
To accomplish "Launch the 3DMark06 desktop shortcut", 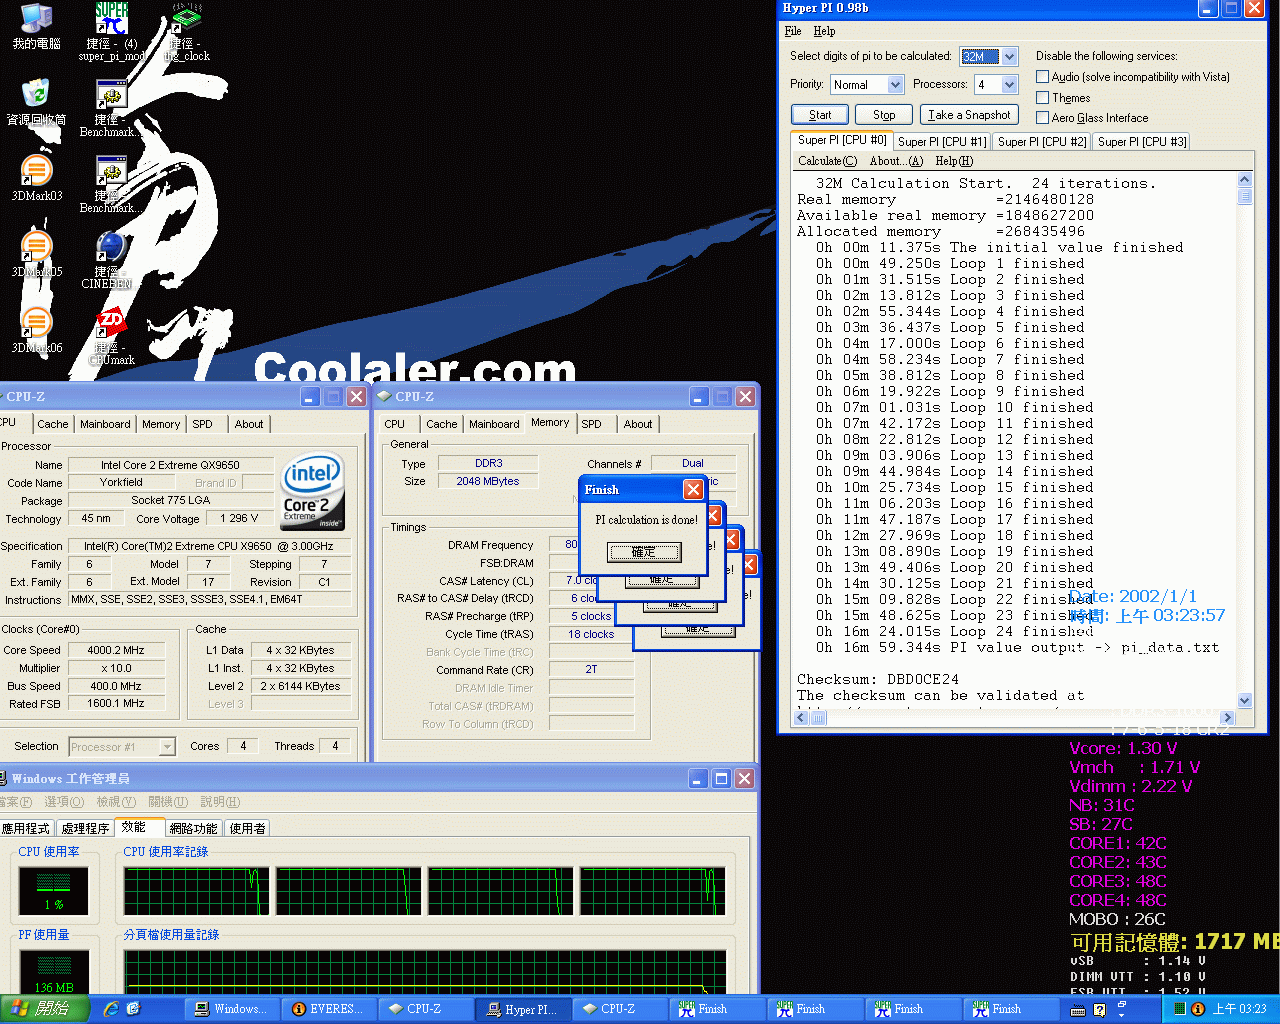I will point(37,329).
